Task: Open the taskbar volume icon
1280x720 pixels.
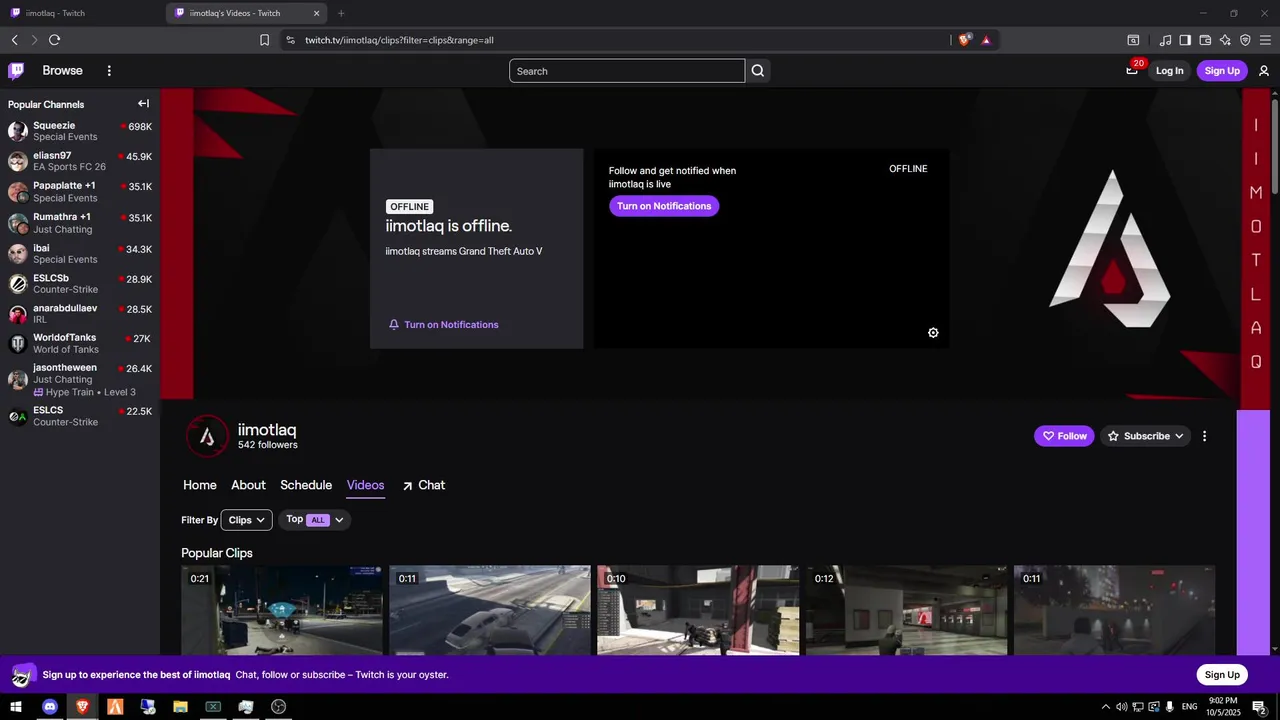Action: [x=1122, y=707]
